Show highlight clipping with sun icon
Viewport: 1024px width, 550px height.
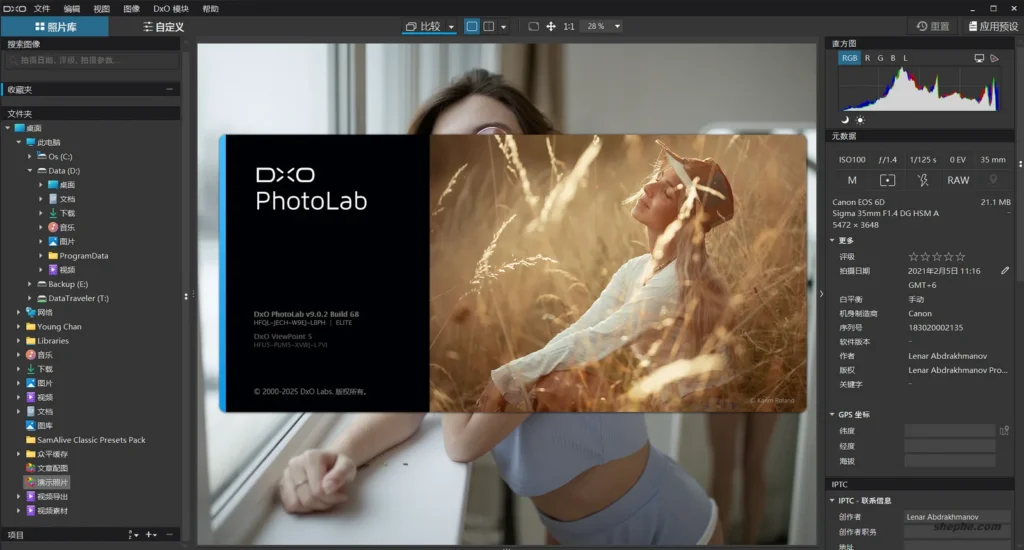(x=860, y=120)
